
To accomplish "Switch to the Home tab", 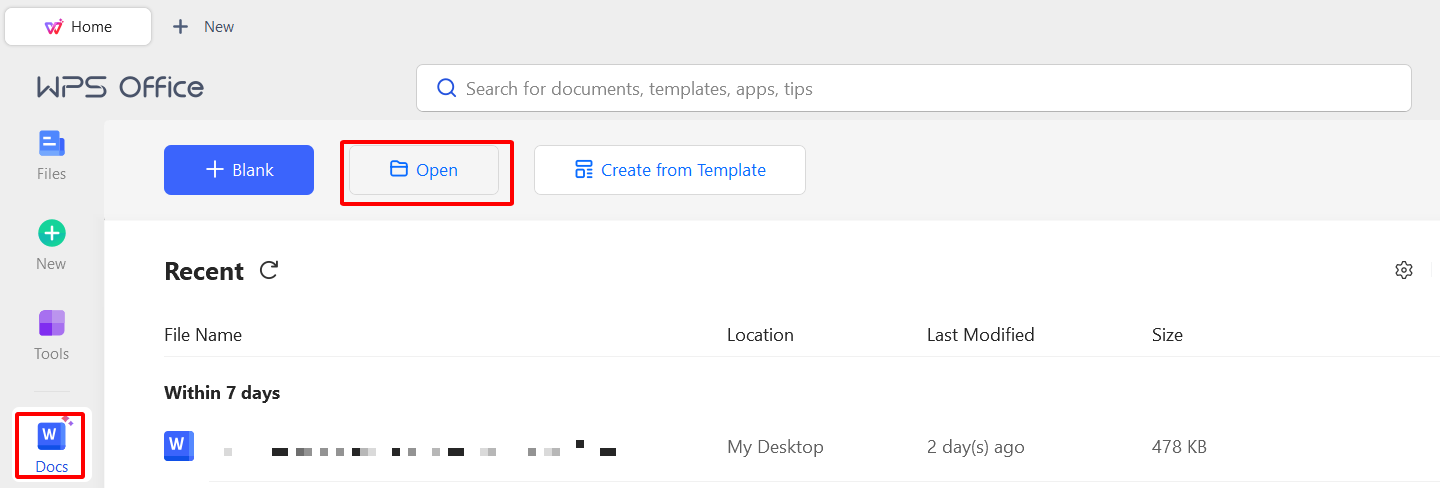I will pos(79,27).
